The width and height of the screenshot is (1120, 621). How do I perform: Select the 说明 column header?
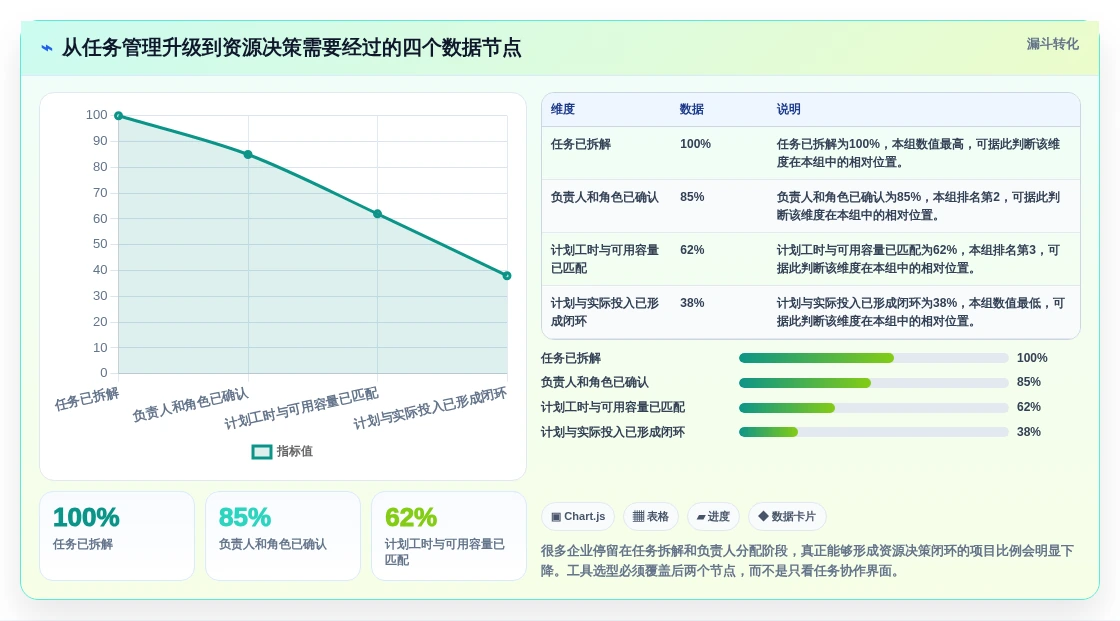tap(789, 109)
